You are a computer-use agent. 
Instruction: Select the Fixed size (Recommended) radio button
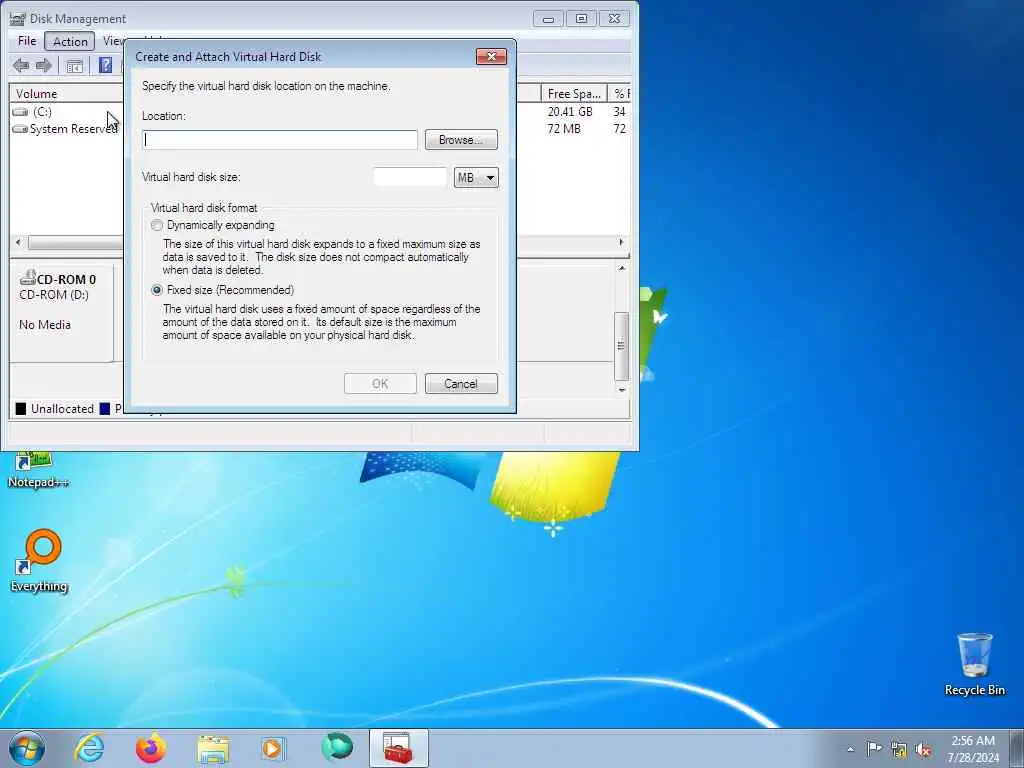pyautogui.click(x=157, y=290)
